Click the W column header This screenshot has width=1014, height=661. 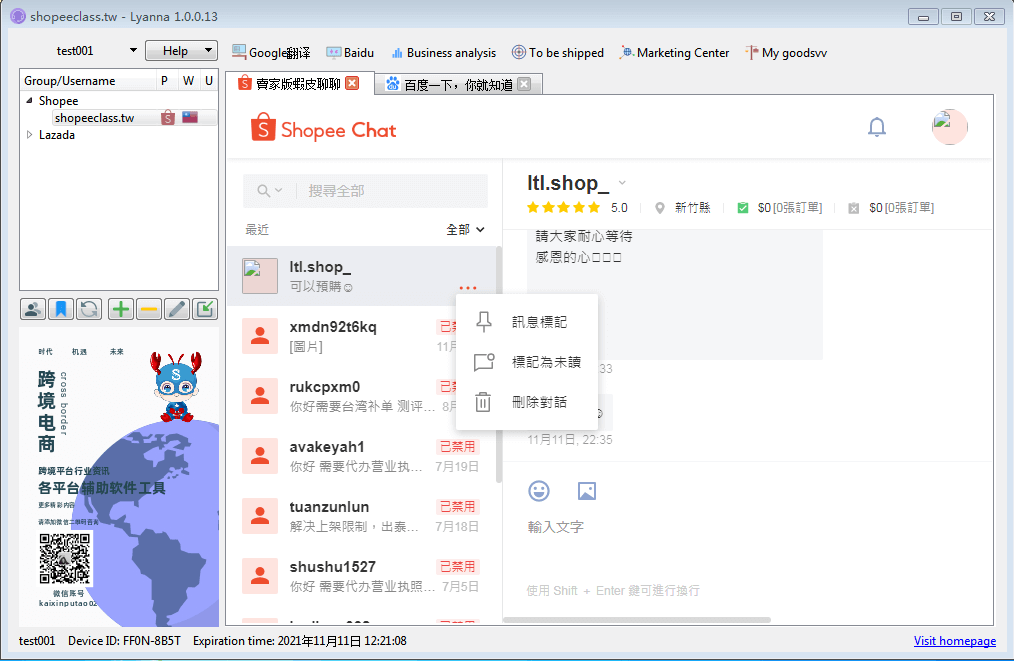[188, 81]
